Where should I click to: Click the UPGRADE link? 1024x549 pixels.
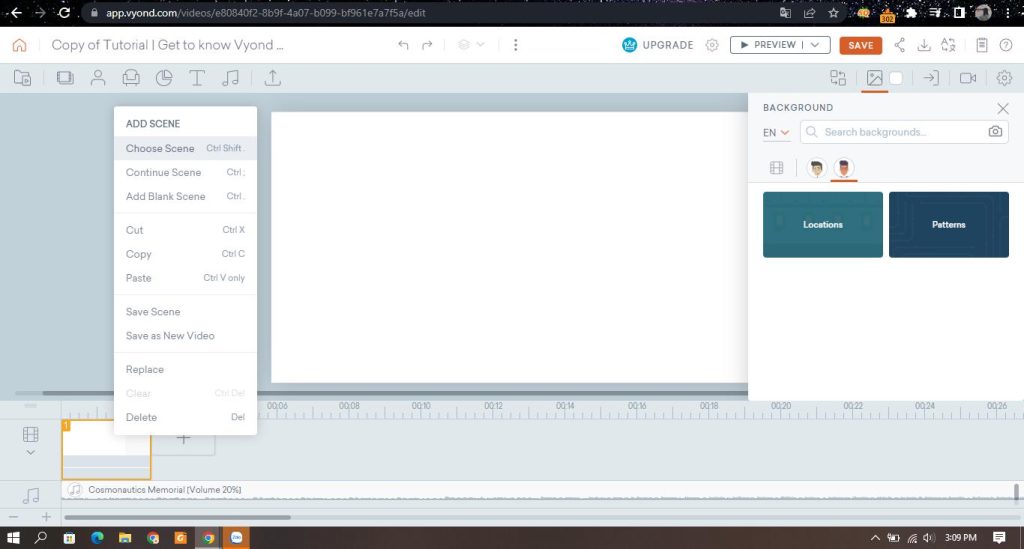658,45
